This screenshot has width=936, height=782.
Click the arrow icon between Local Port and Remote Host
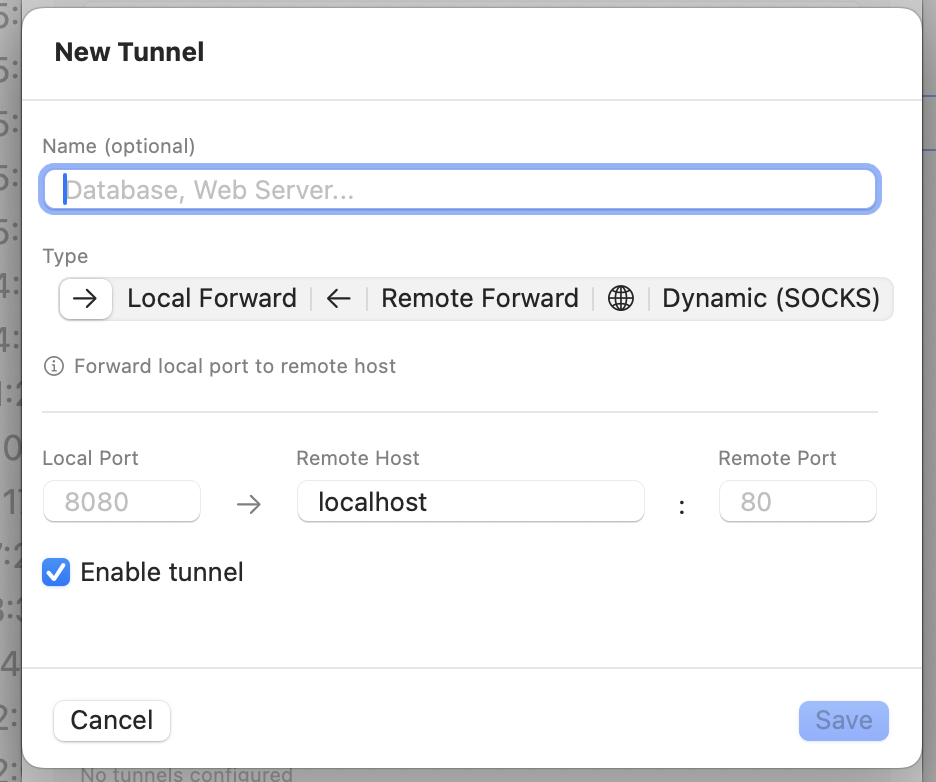(x=249, y=505)
